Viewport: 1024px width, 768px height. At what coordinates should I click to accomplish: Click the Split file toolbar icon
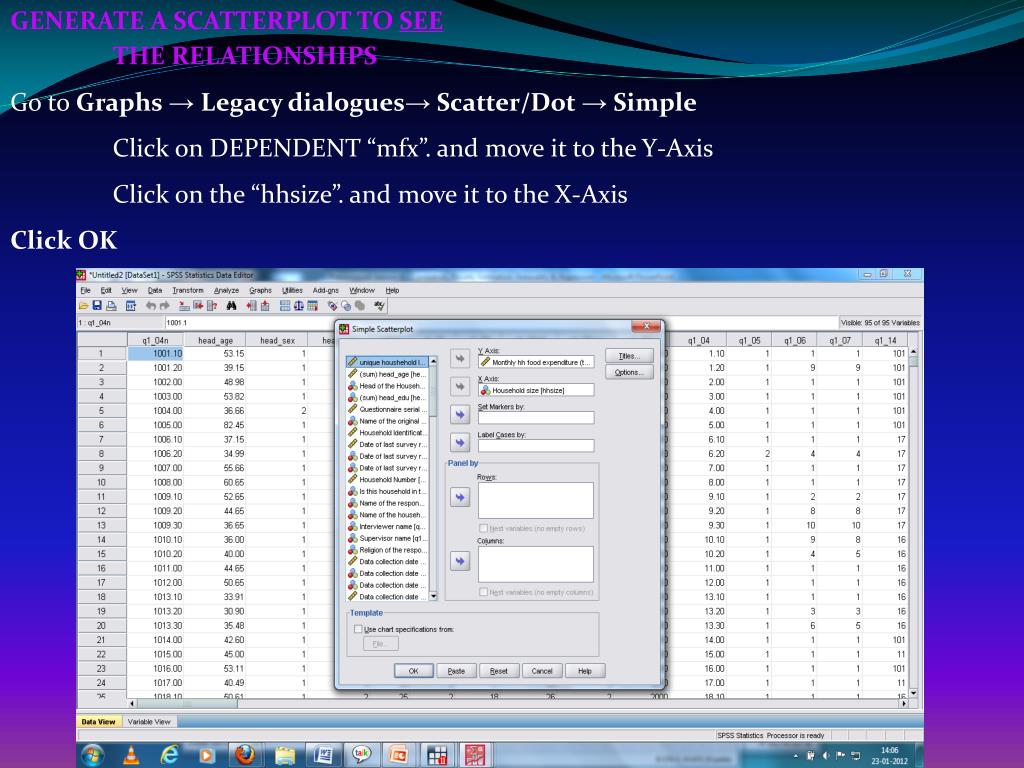coord(285,306)
